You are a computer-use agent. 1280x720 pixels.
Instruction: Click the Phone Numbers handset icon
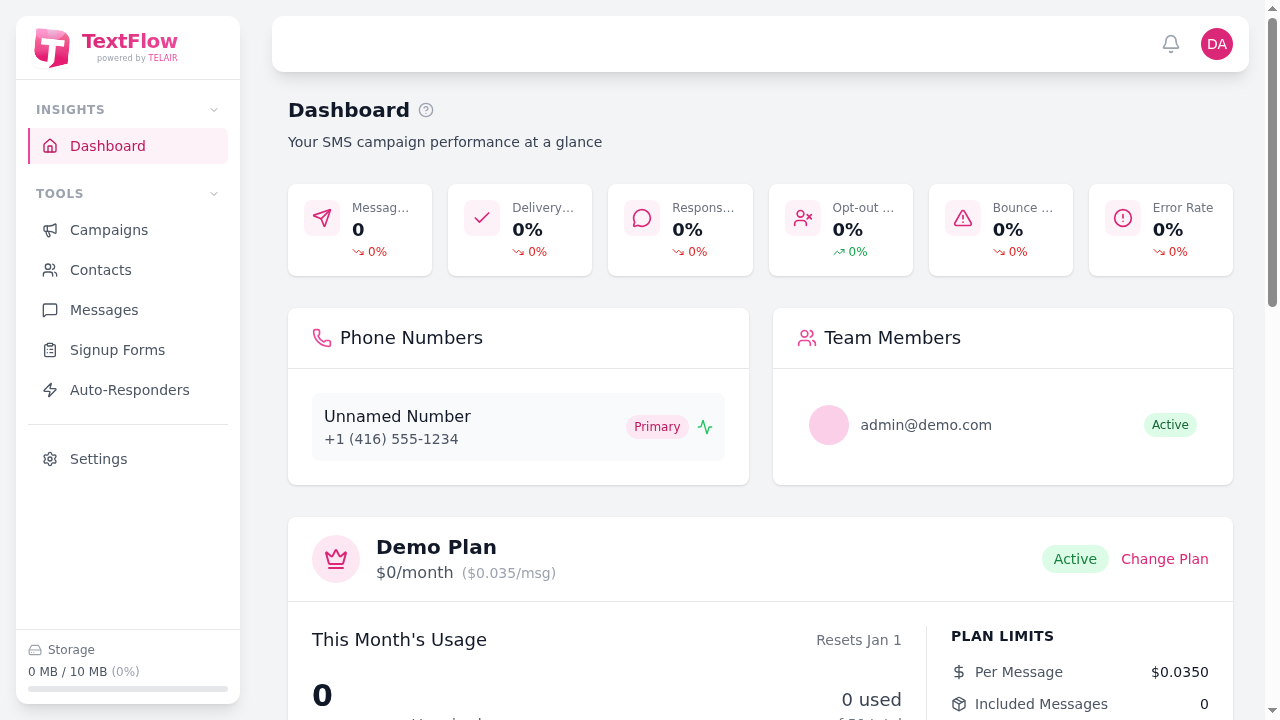[x=322, y=338]
